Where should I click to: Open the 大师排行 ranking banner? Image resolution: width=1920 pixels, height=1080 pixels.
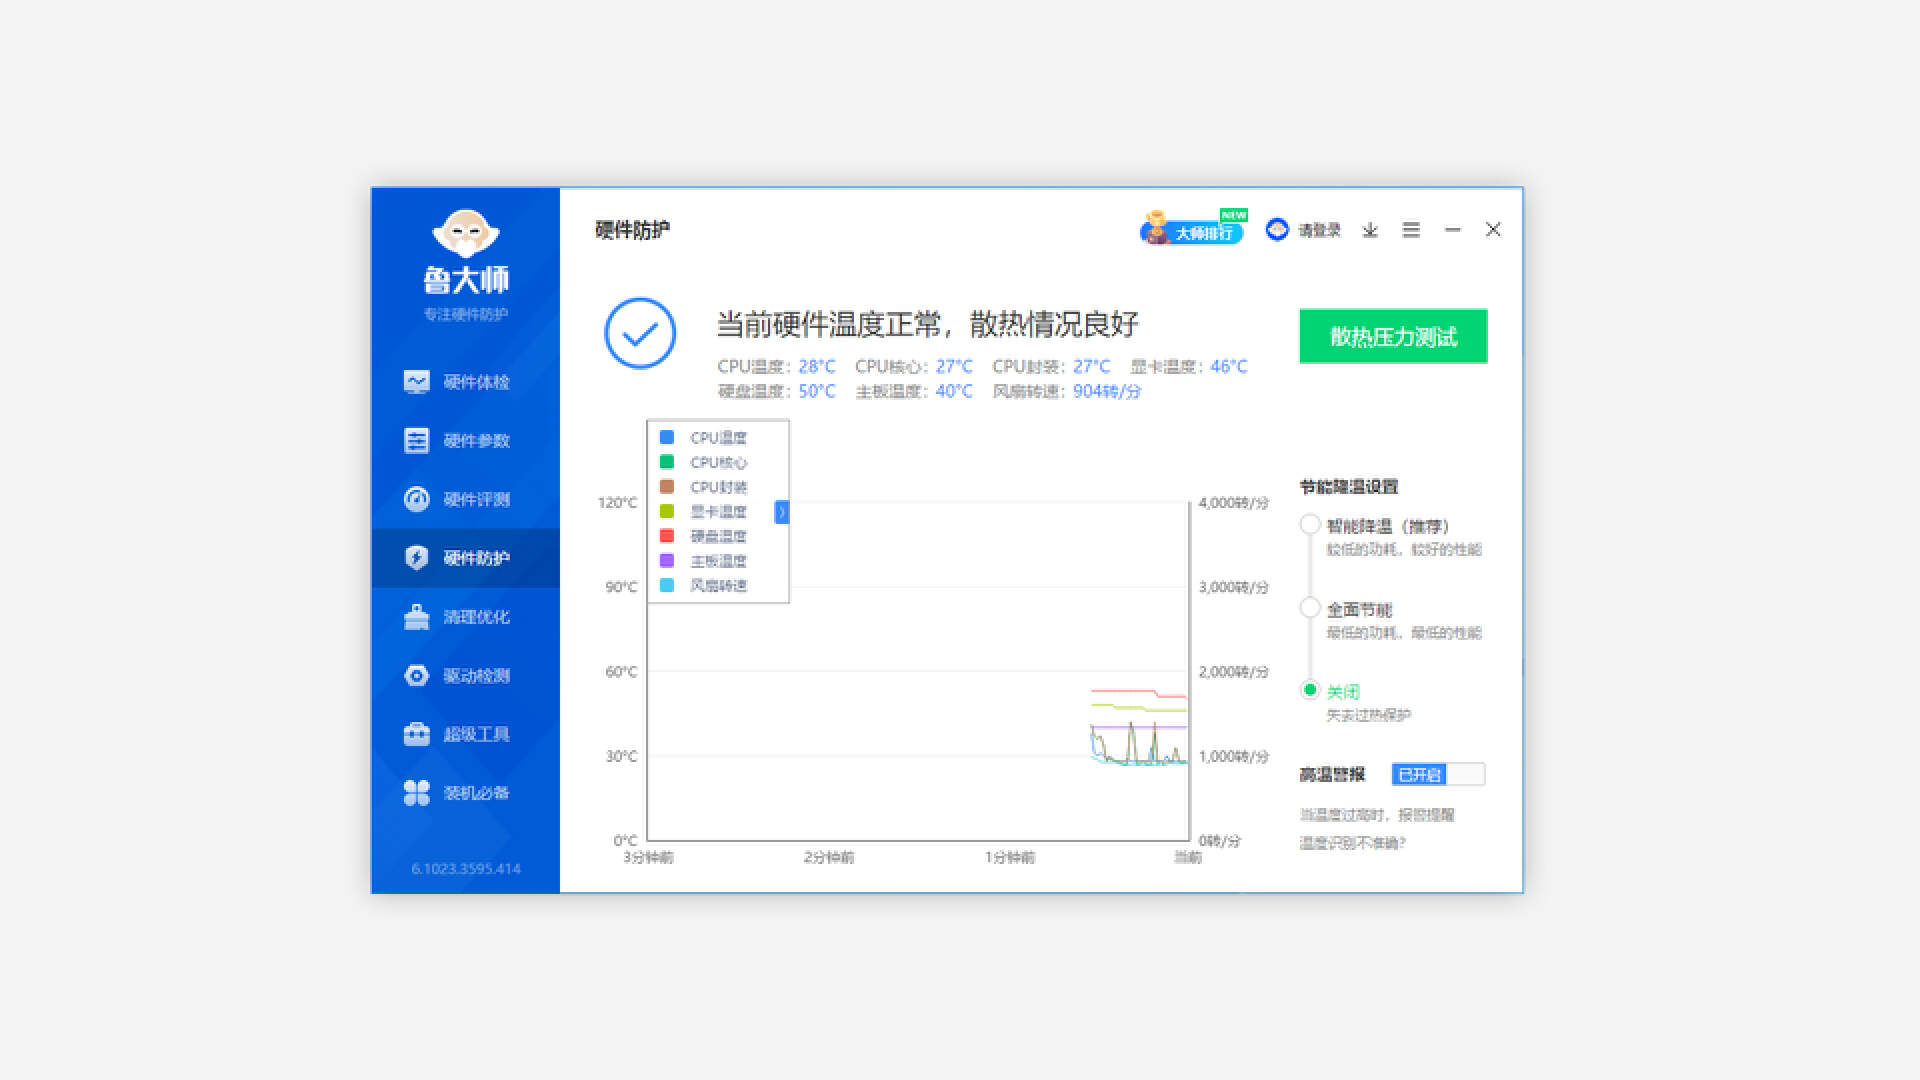[x=1196, y=230]
